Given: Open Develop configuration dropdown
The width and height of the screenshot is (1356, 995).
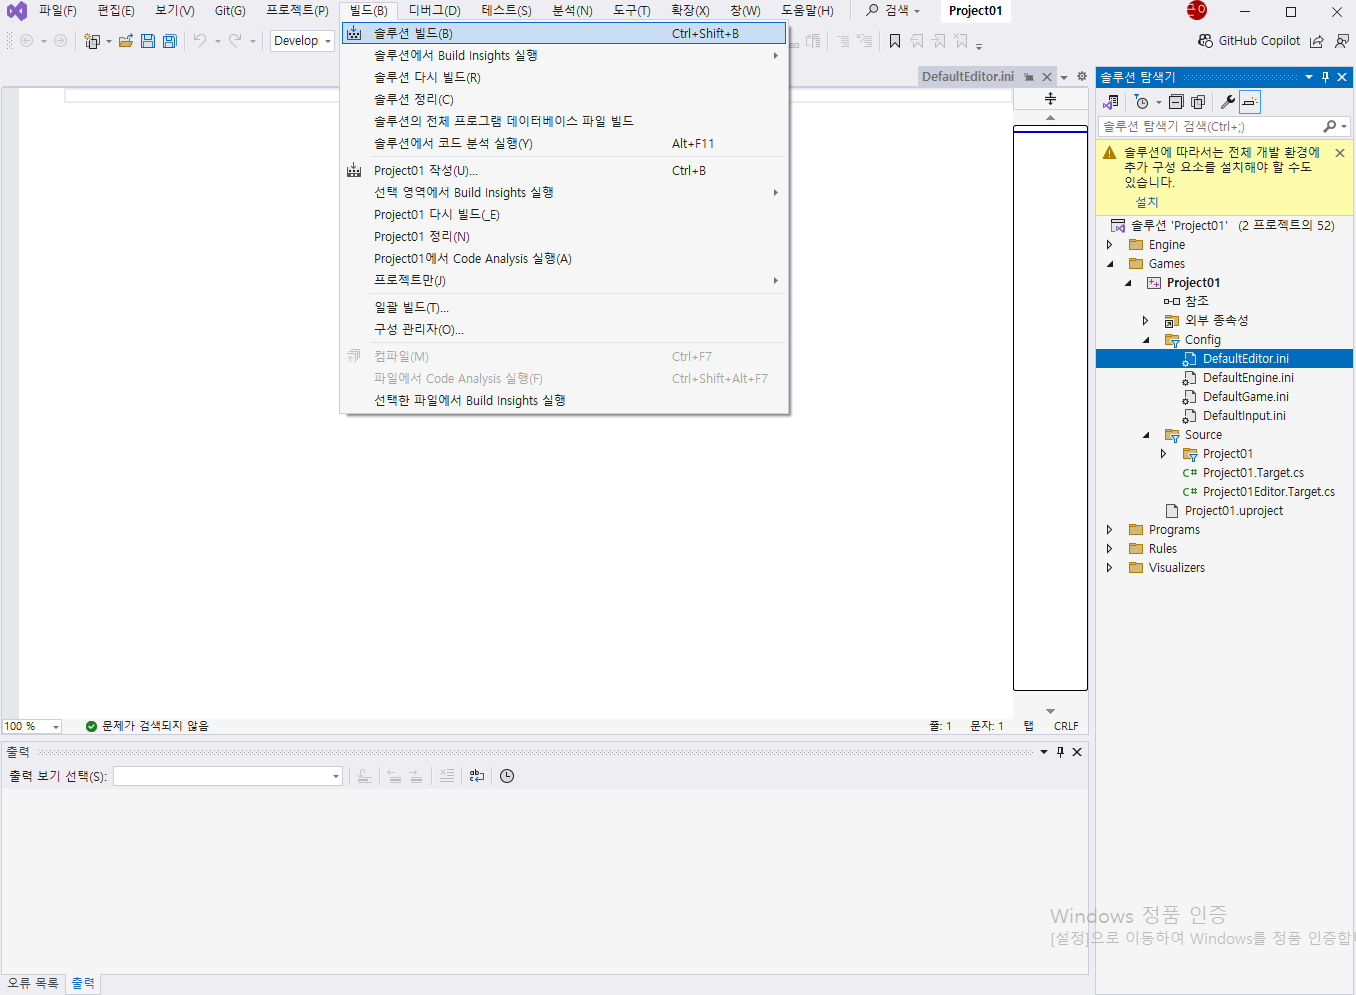Looking at the screenshot, I should click(x=303, y=41).
